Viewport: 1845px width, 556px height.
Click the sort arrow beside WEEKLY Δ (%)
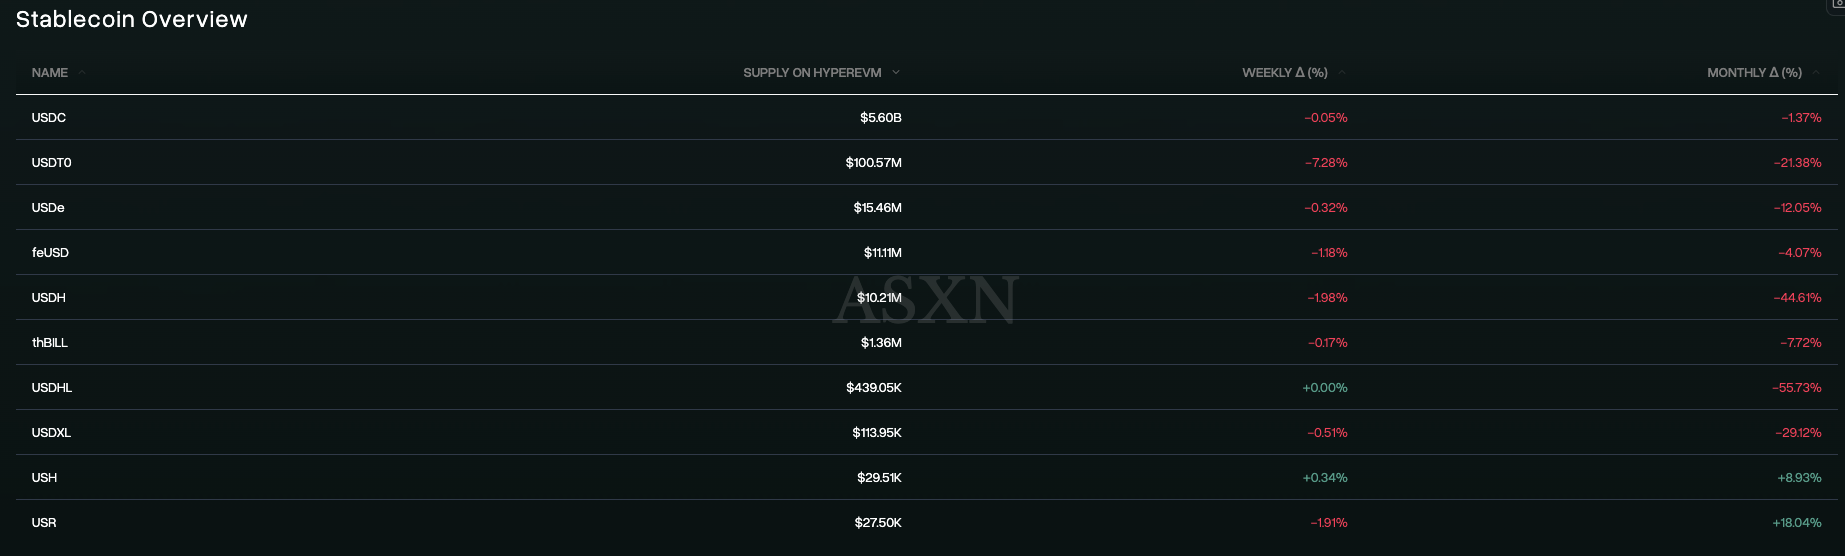click(1342, 73)
